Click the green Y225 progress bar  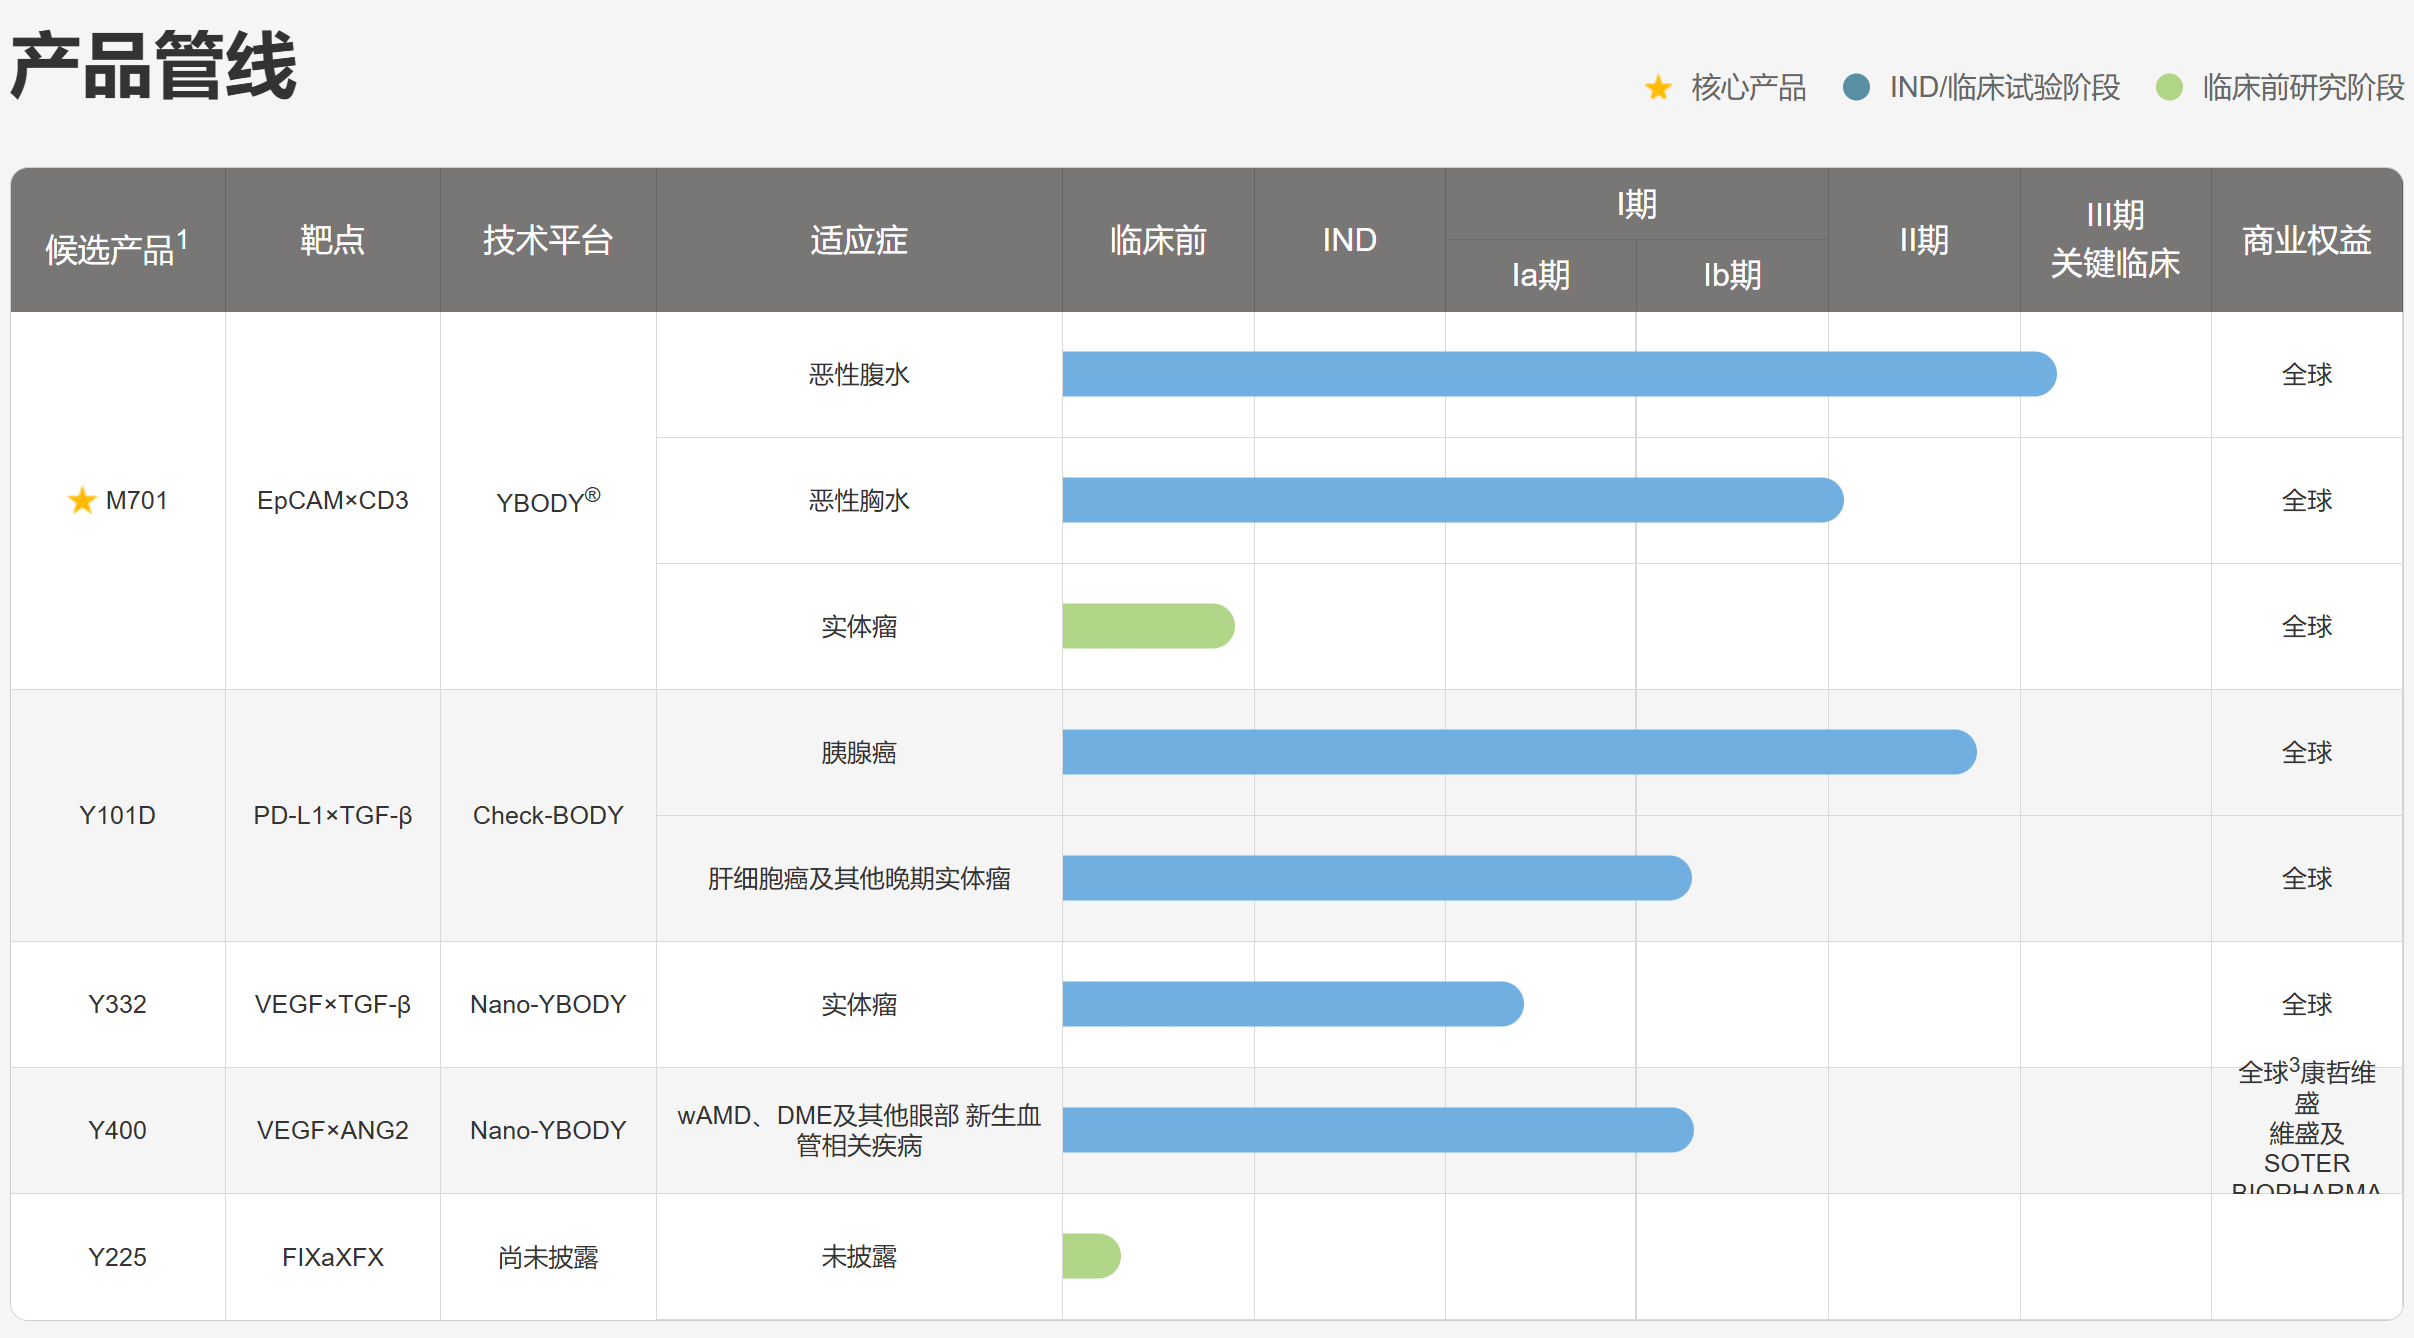point(1091,1256)
